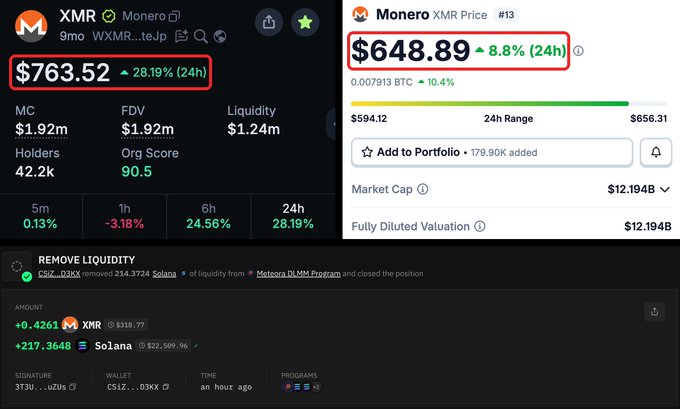
Task: Click the large Monero logo beside XMR
Action: 31,26
